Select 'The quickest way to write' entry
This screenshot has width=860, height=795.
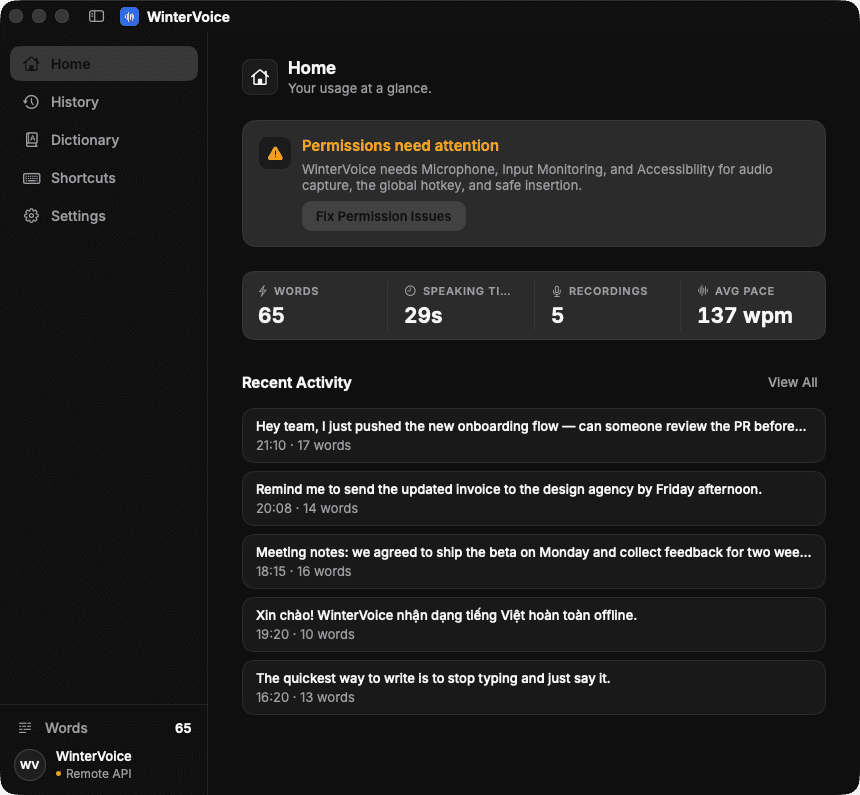[534, 688]
